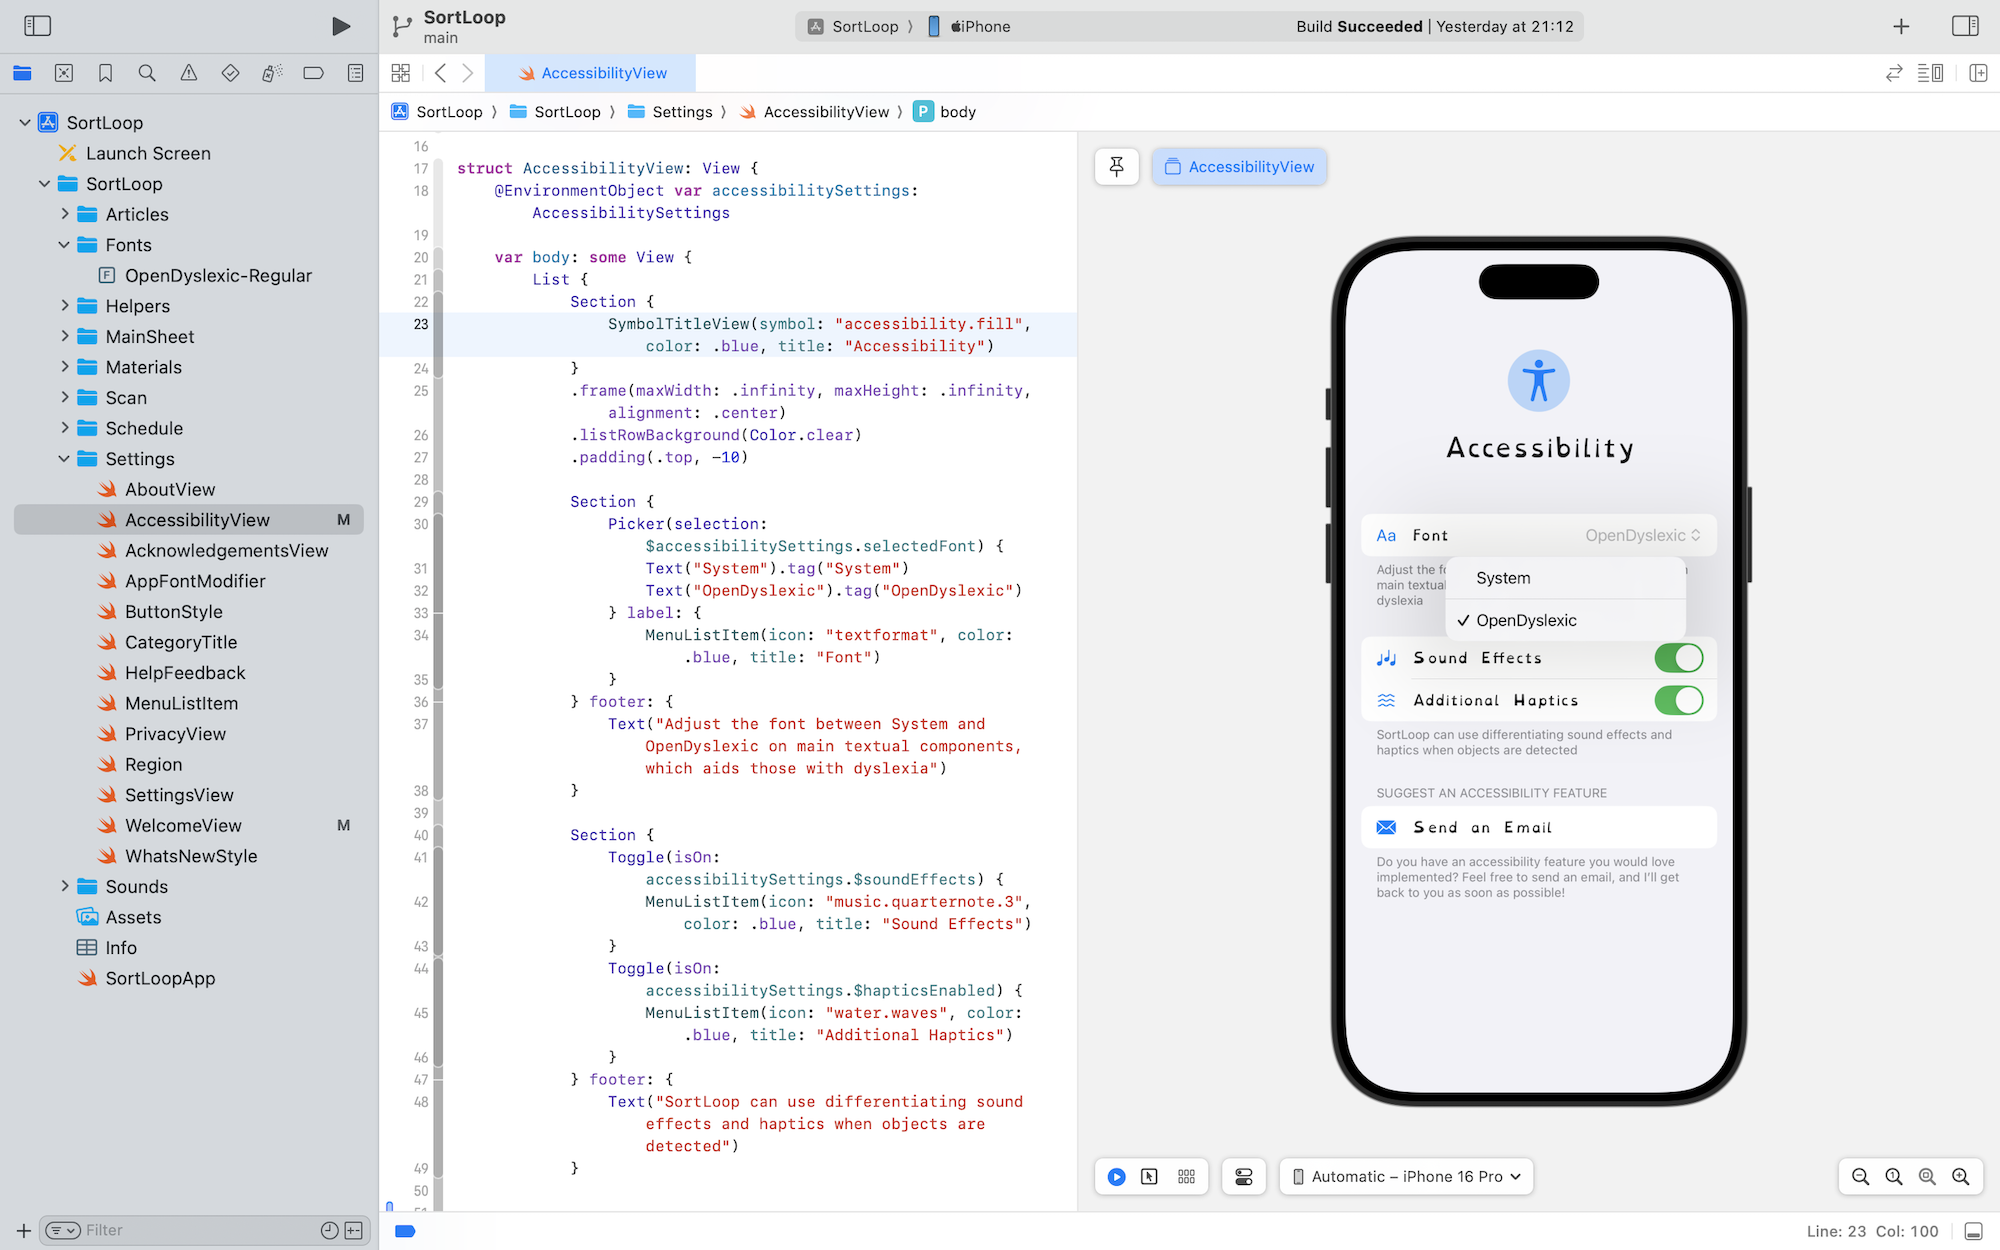Pin the preview with the pin icon
Viewport: 2000px width, 1250px height.
click(1116, 167)
